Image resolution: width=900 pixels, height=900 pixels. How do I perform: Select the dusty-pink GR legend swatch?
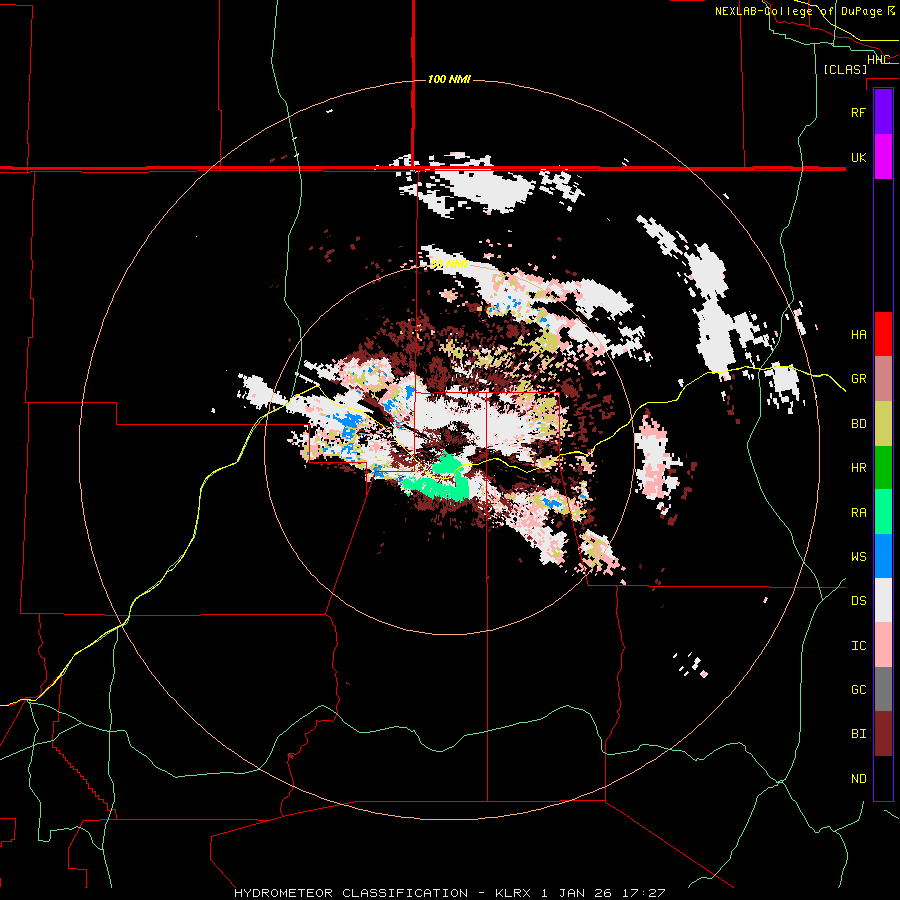(883, 379)
